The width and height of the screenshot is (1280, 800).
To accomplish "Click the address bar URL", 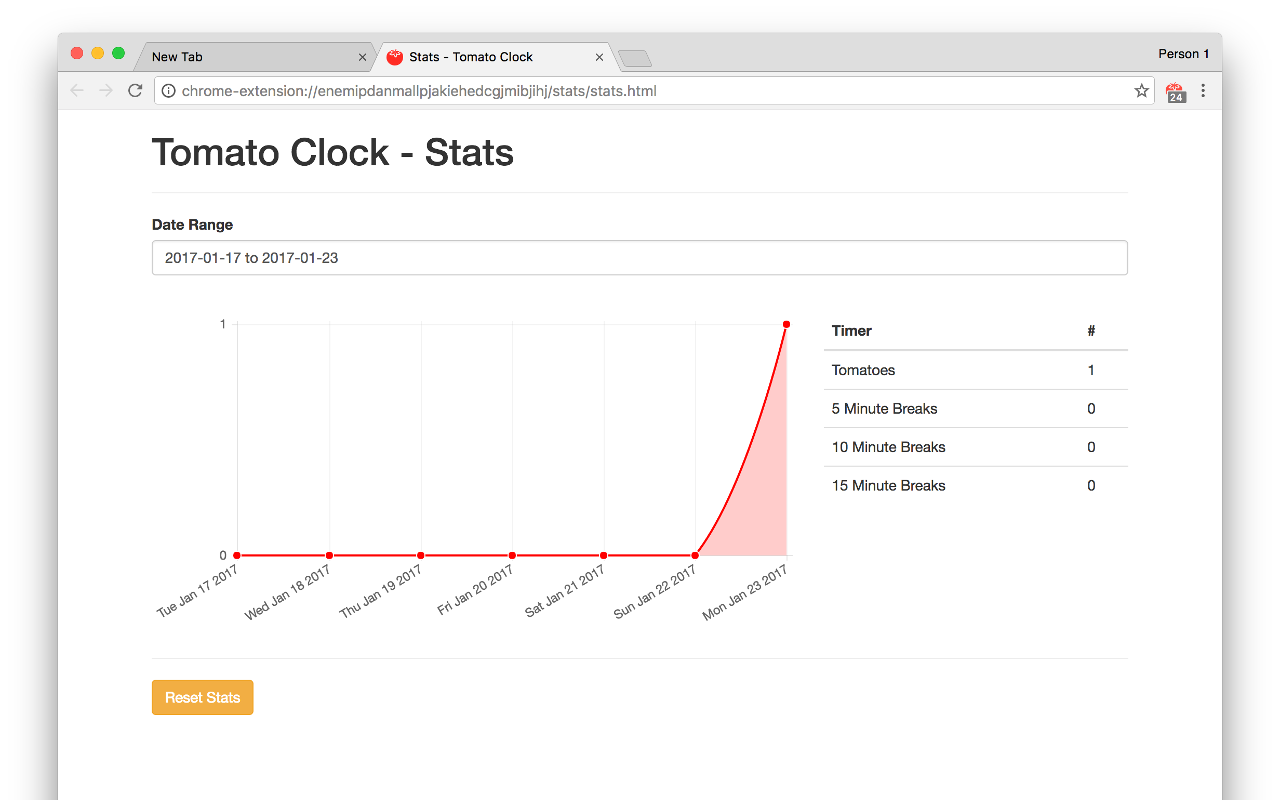I will point(419,91).
